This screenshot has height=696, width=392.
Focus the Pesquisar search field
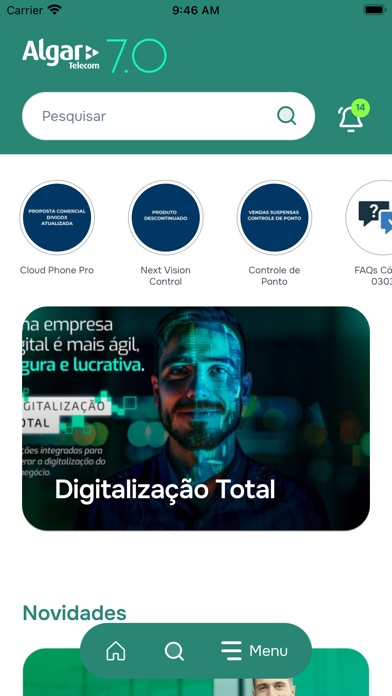coord(168,116)
